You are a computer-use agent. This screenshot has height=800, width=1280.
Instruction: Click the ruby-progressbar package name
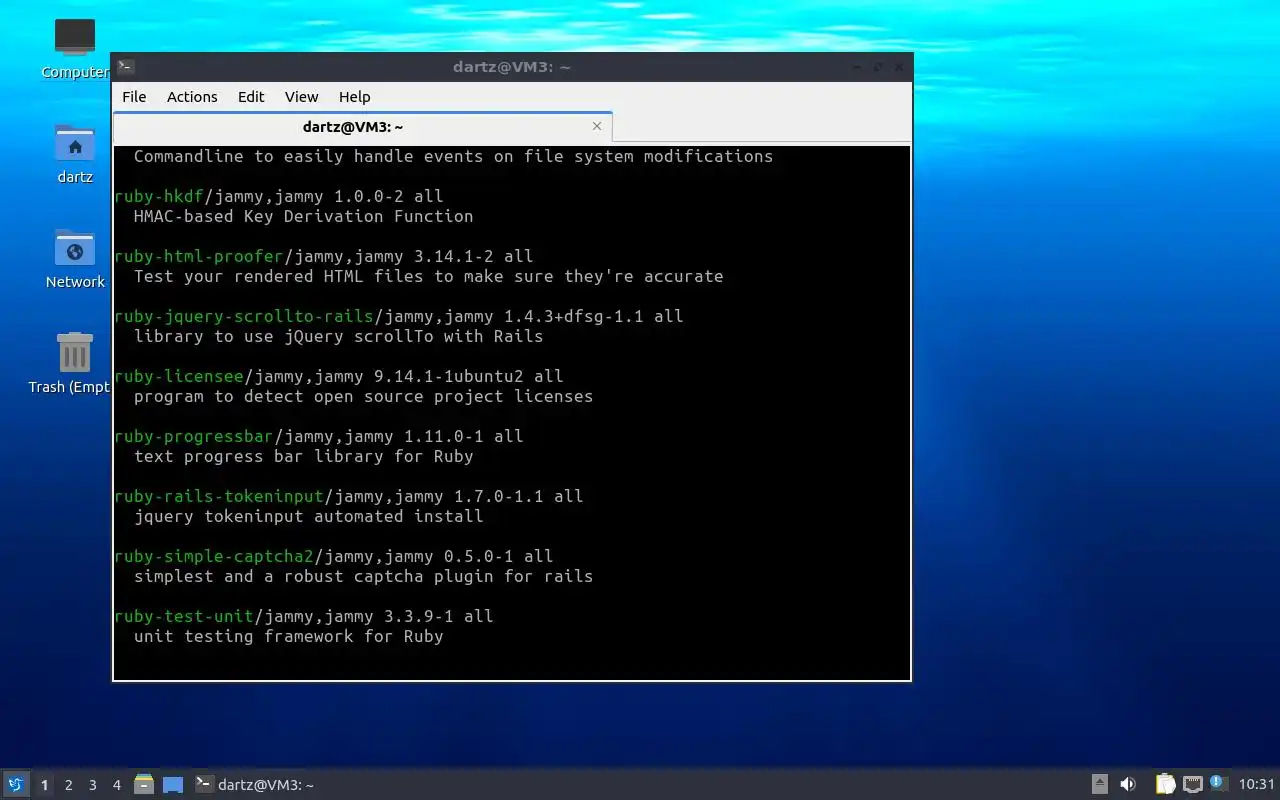(x=194, y=436)
